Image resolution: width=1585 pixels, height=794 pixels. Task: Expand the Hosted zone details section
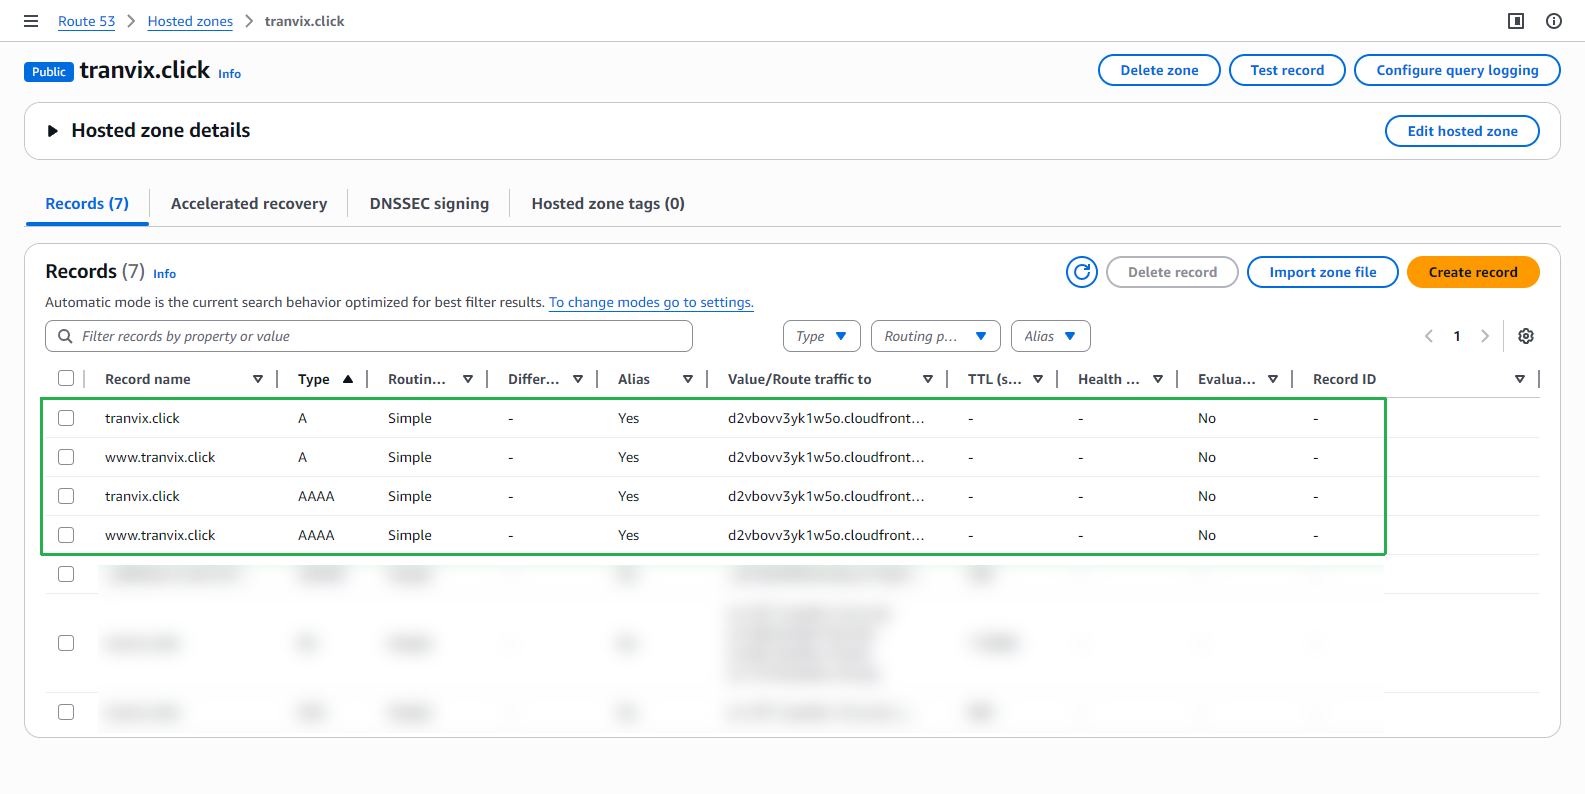(x=53, y=131)
